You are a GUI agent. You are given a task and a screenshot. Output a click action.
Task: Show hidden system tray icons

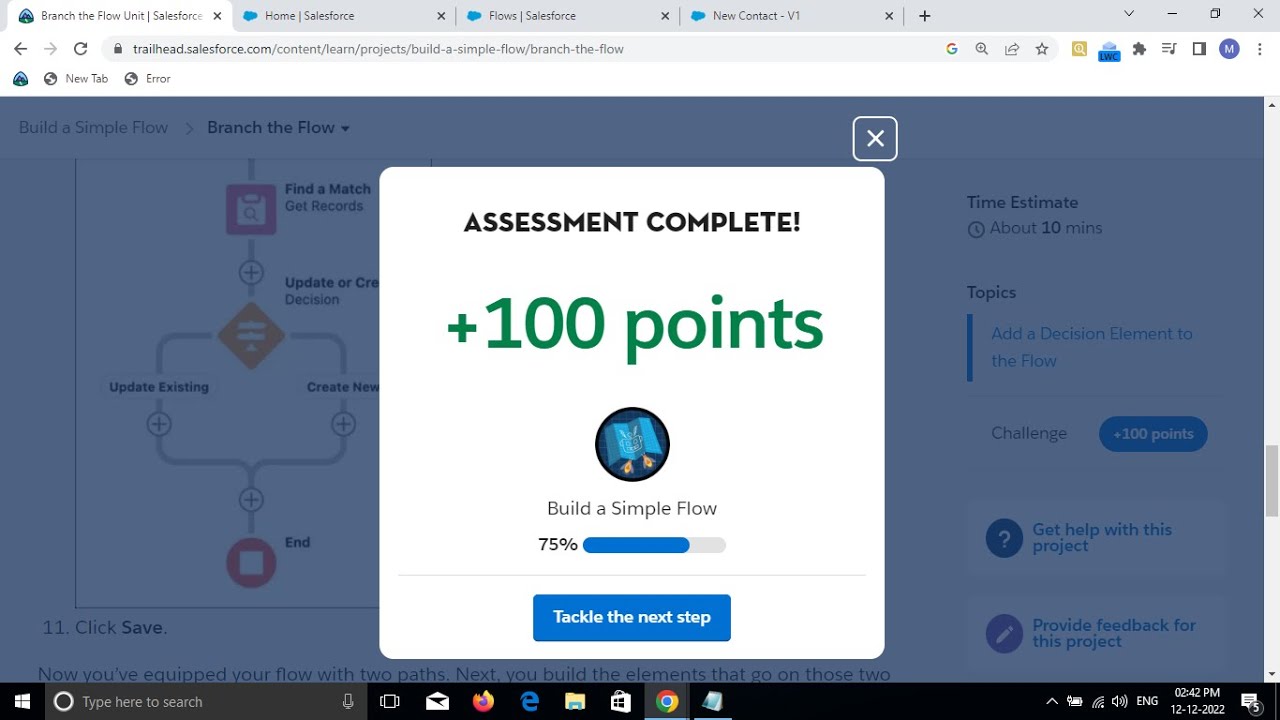pyautogui.click(x=1052, y=701)
